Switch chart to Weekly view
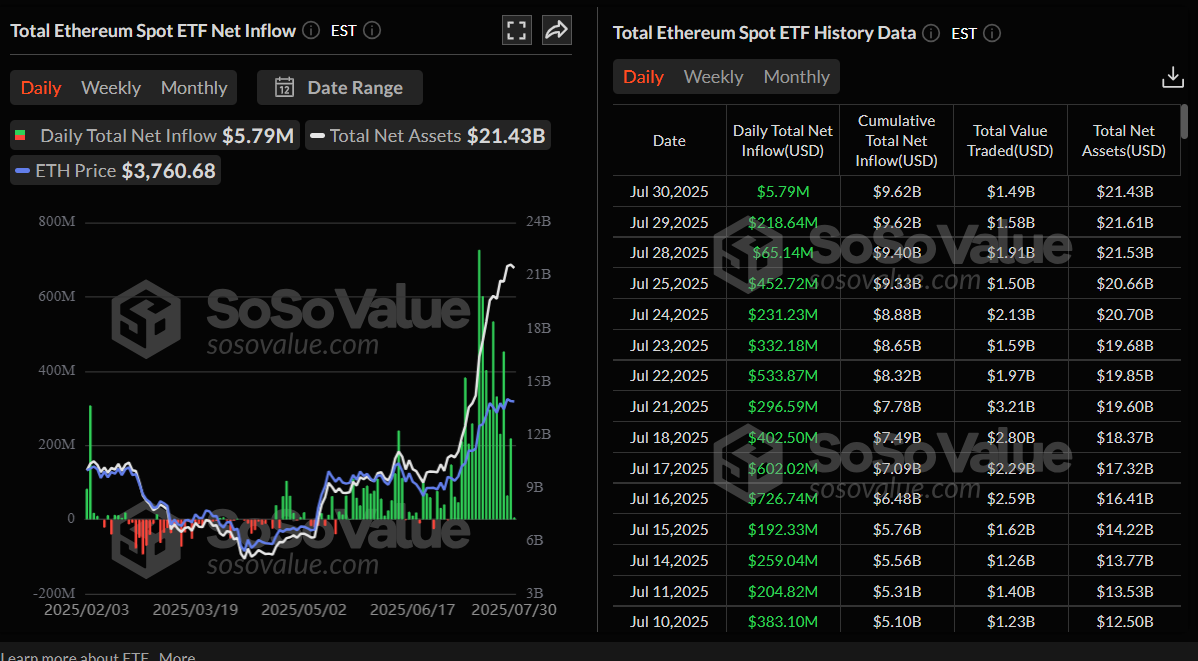The image size is (1198, 661). [x=110, y=87]
